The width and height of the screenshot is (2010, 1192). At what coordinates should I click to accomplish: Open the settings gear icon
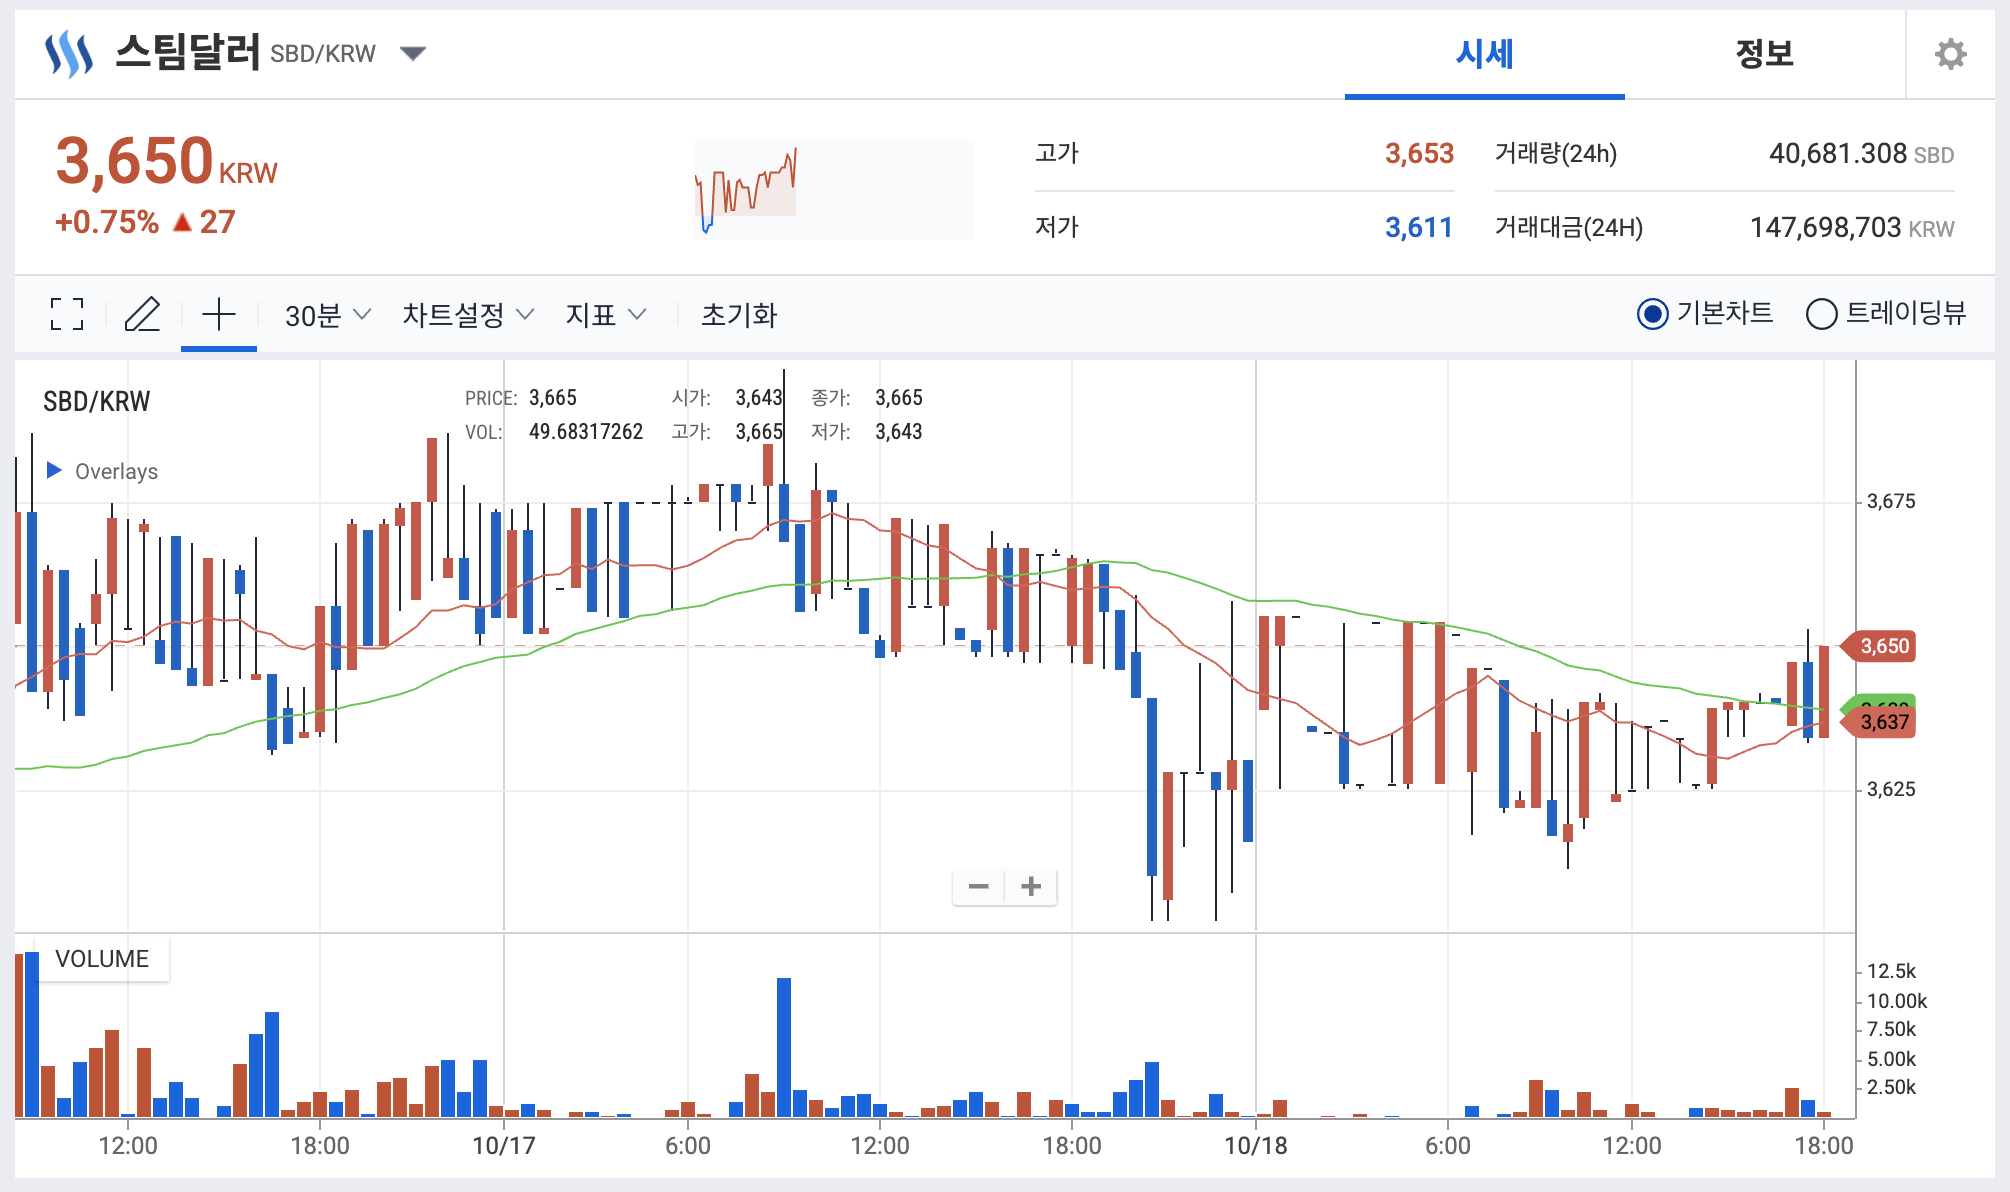tap(1950, 54)
